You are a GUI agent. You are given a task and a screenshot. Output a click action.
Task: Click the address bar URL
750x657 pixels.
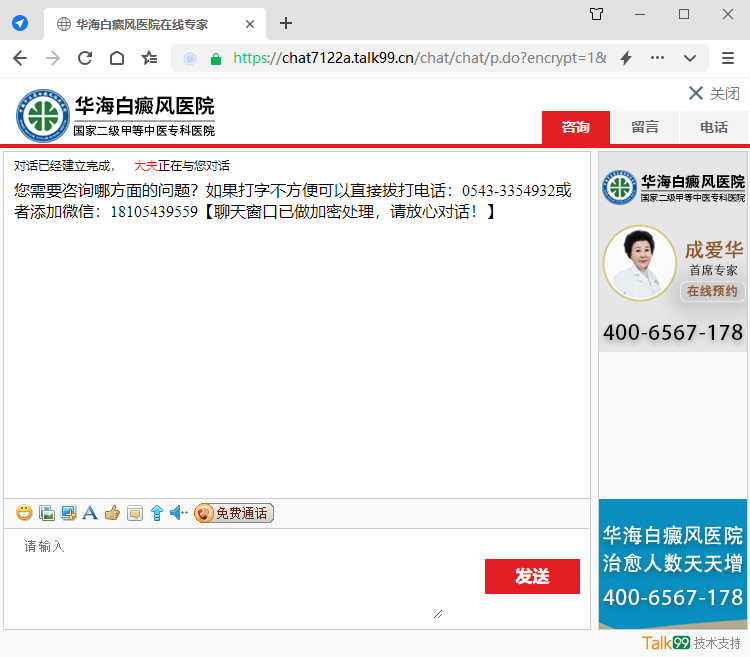[x=420, y=58]
